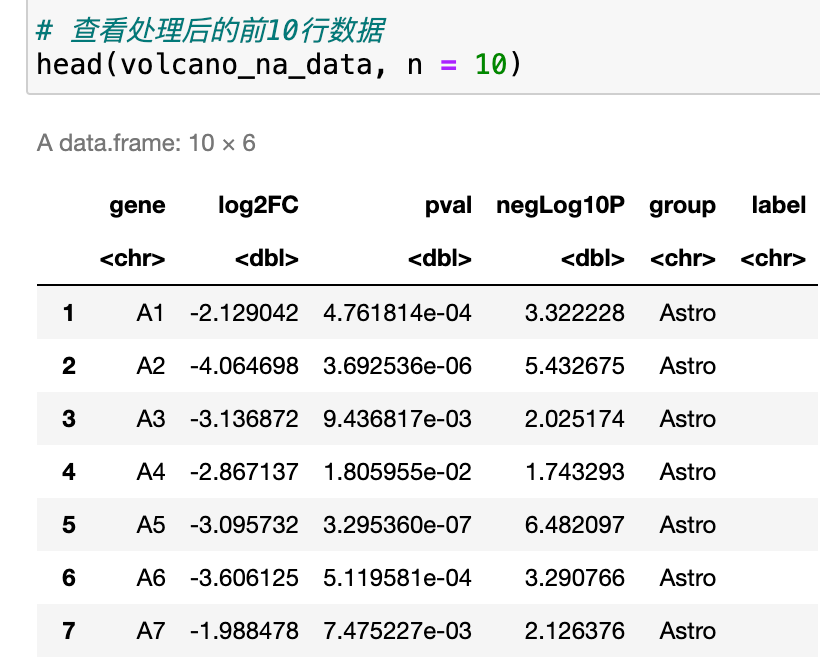Click the 'gene' column header
Screen dimensions: 820x660
coord(137,205)
